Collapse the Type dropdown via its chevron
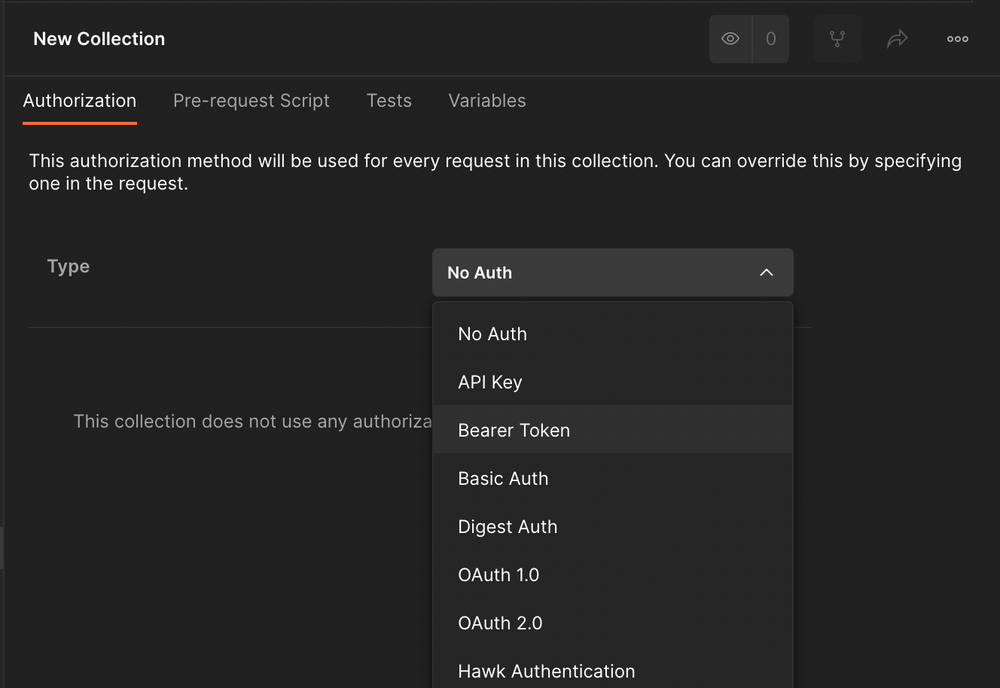 tap(767, 272)
